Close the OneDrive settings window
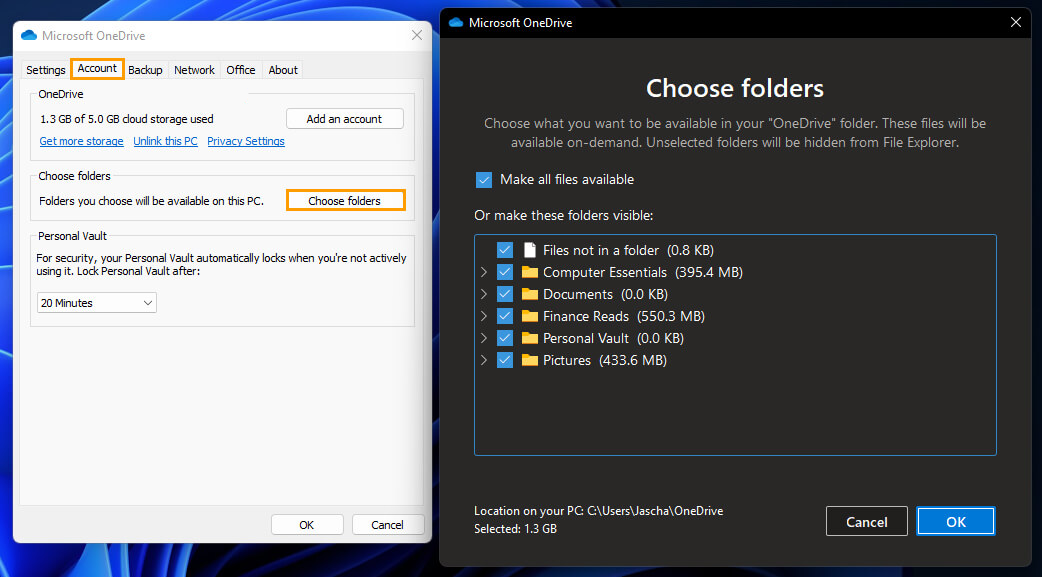Viewport: 1042px width, 577px height. (417, 35)
